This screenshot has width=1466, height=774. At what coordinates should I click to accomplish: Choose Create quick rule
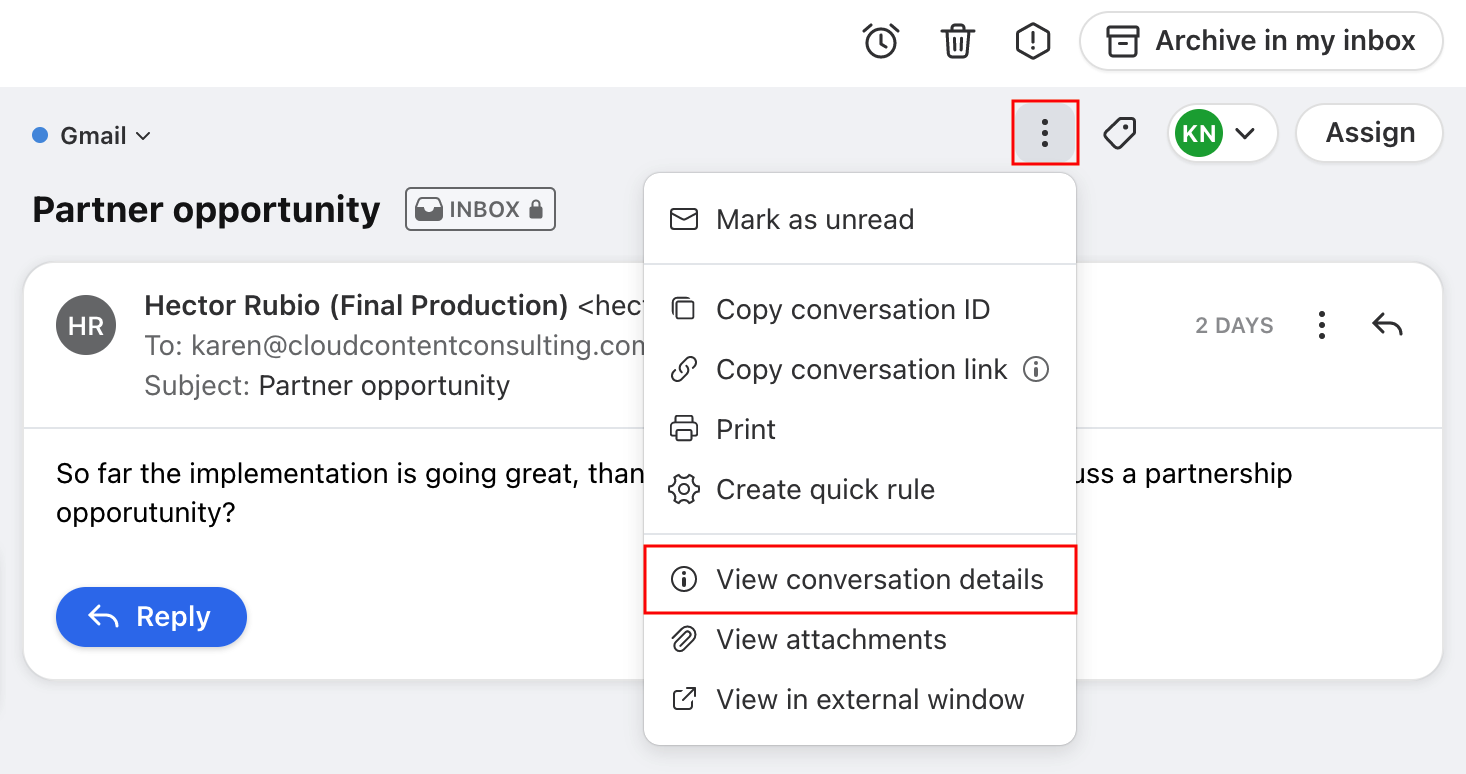[825, 490]
